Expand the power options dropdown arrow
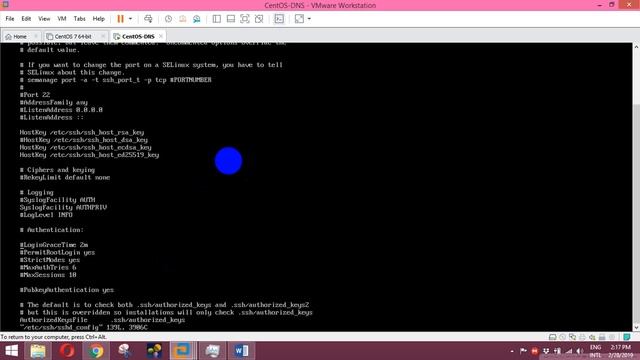This screenshot has width=640, height=360. click(130, 19)
